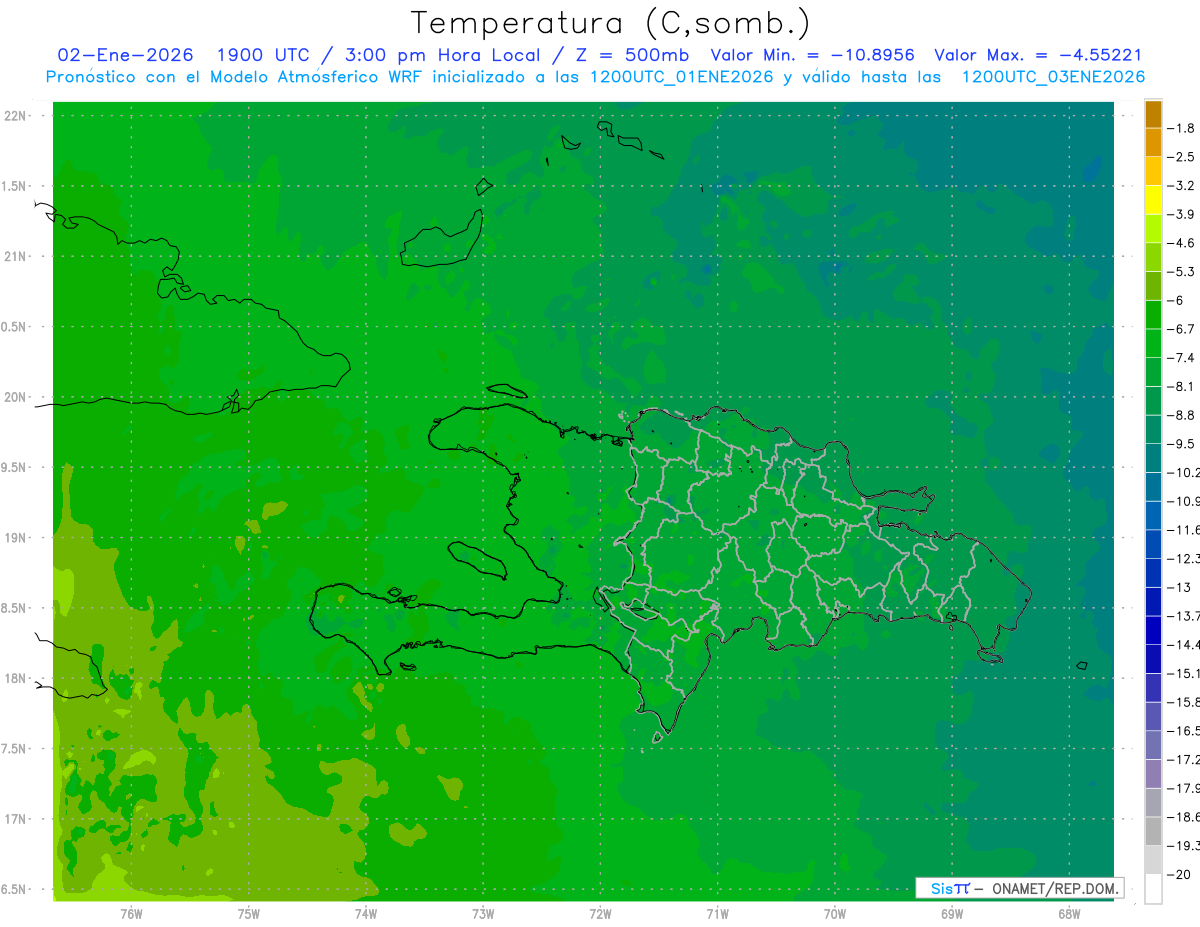
Task: Click the "Valor Min. = -10.8956" text
Action: pyautogui.click(x=812, y=55)
